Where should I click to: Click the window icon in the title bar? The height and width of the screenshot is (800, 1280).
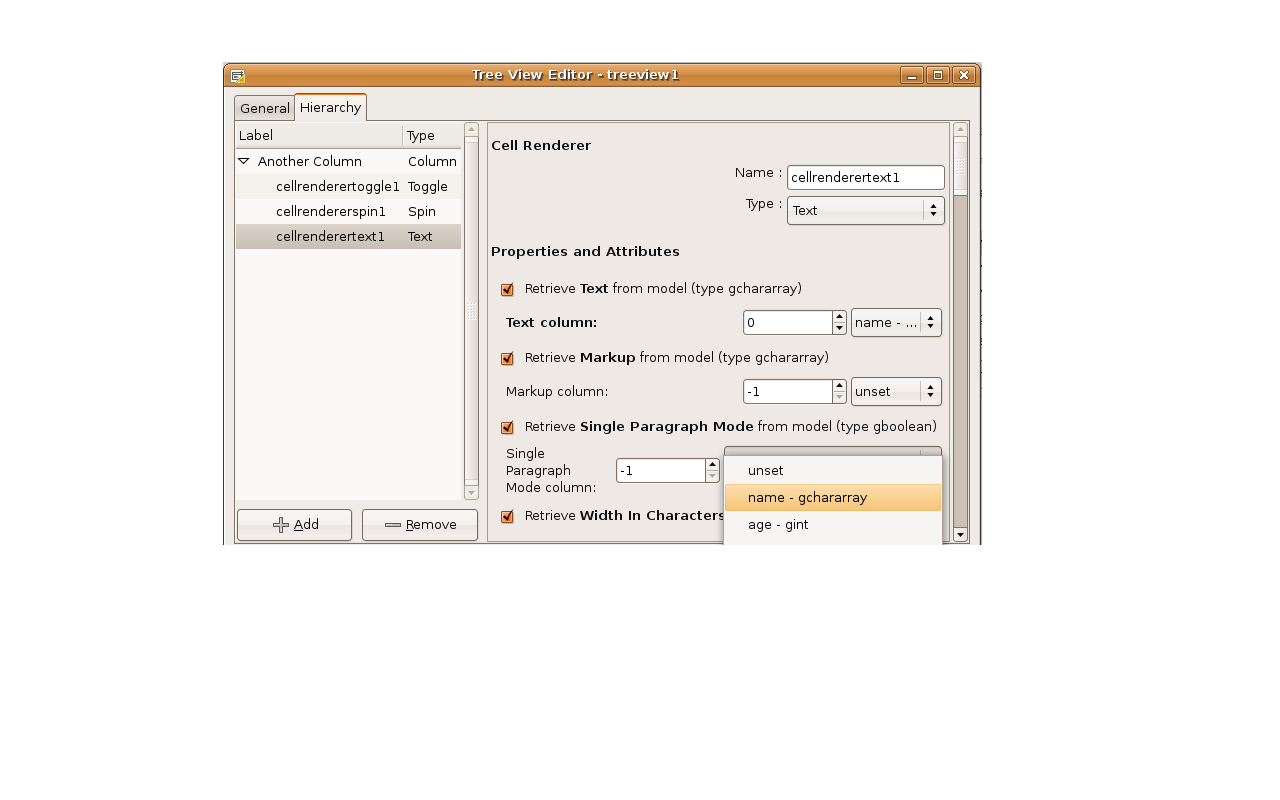click(x=237, y=75)
